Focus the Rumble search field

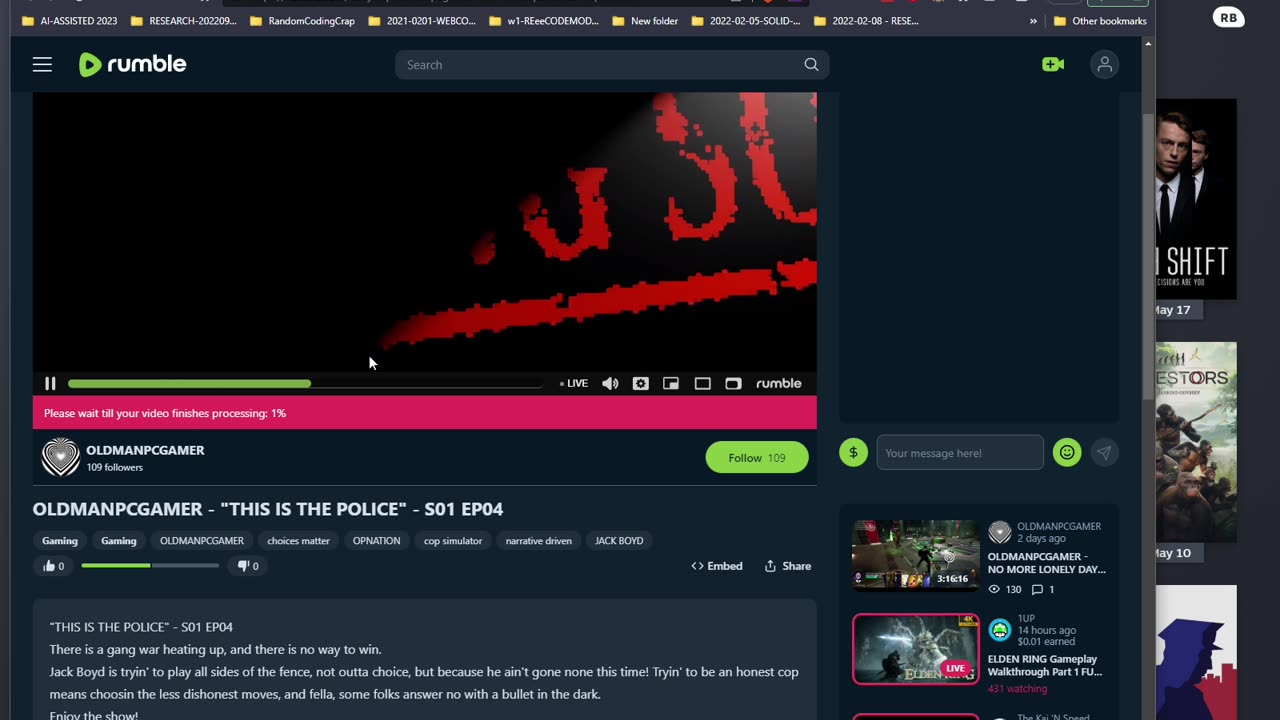pos(611,64)
